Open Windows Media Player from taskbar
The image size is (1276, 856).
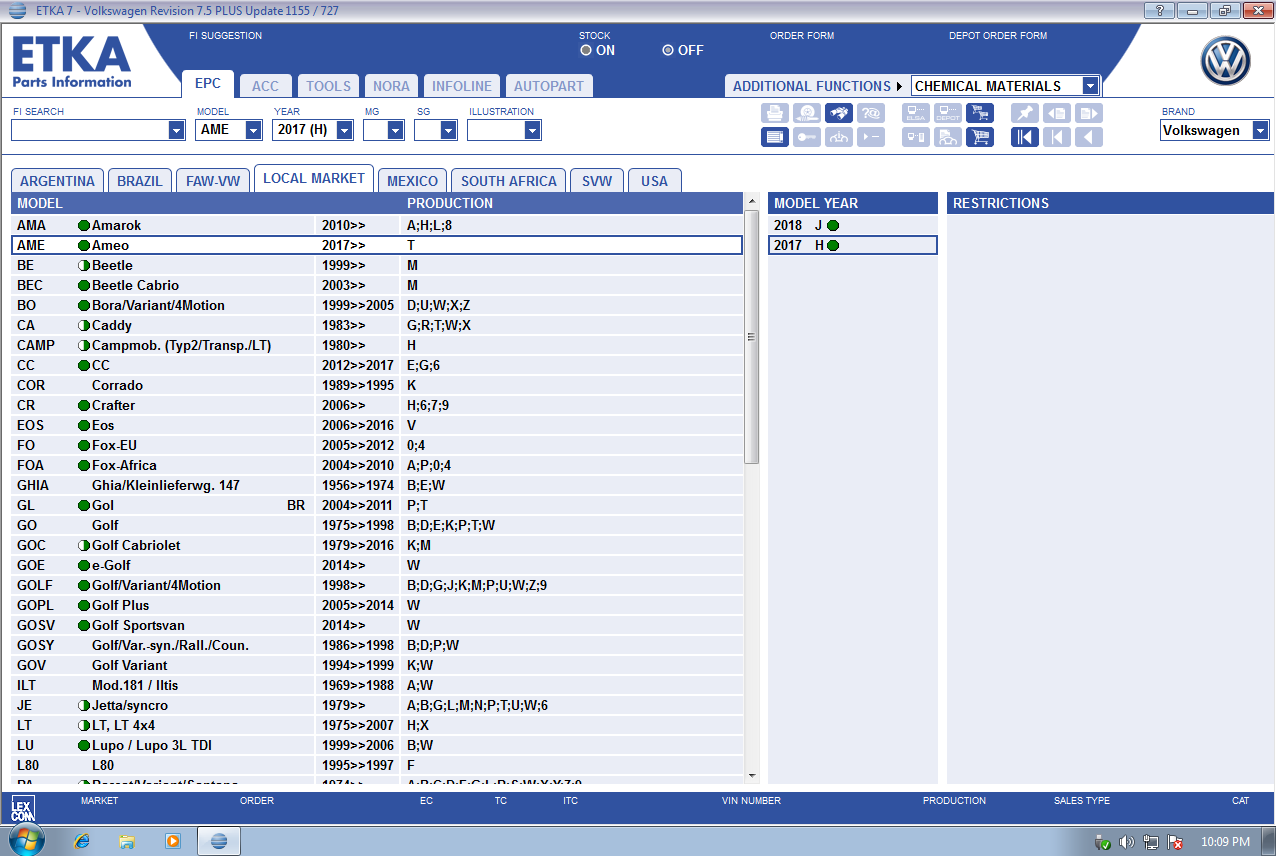coord(172,841)
